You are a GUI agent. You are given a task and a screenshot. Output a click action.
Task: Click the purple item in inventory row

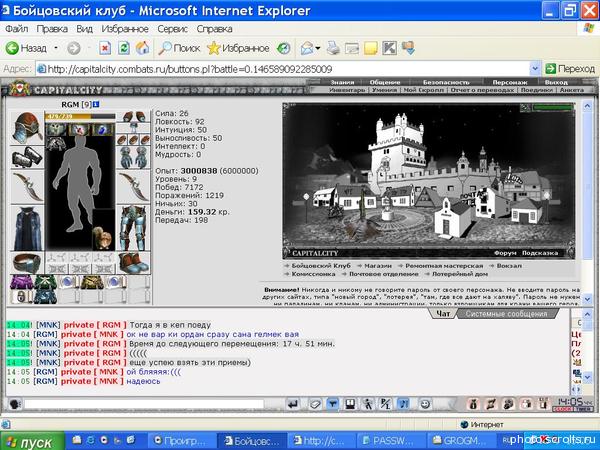pos(21,282)
